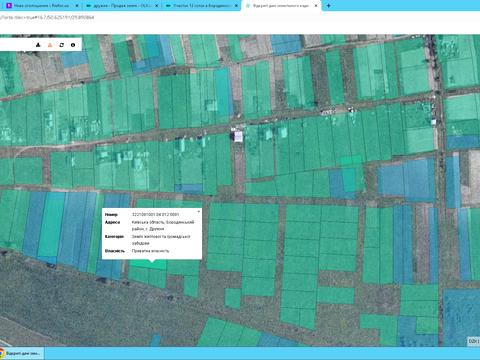
Task: Switch to the first browser tab with purple favicon
Action: (x=41, y=6)
